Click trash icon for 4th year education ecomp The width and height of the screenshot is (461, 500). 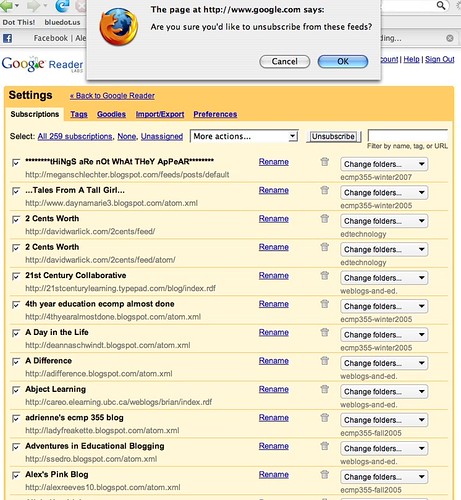click(324, 304)
